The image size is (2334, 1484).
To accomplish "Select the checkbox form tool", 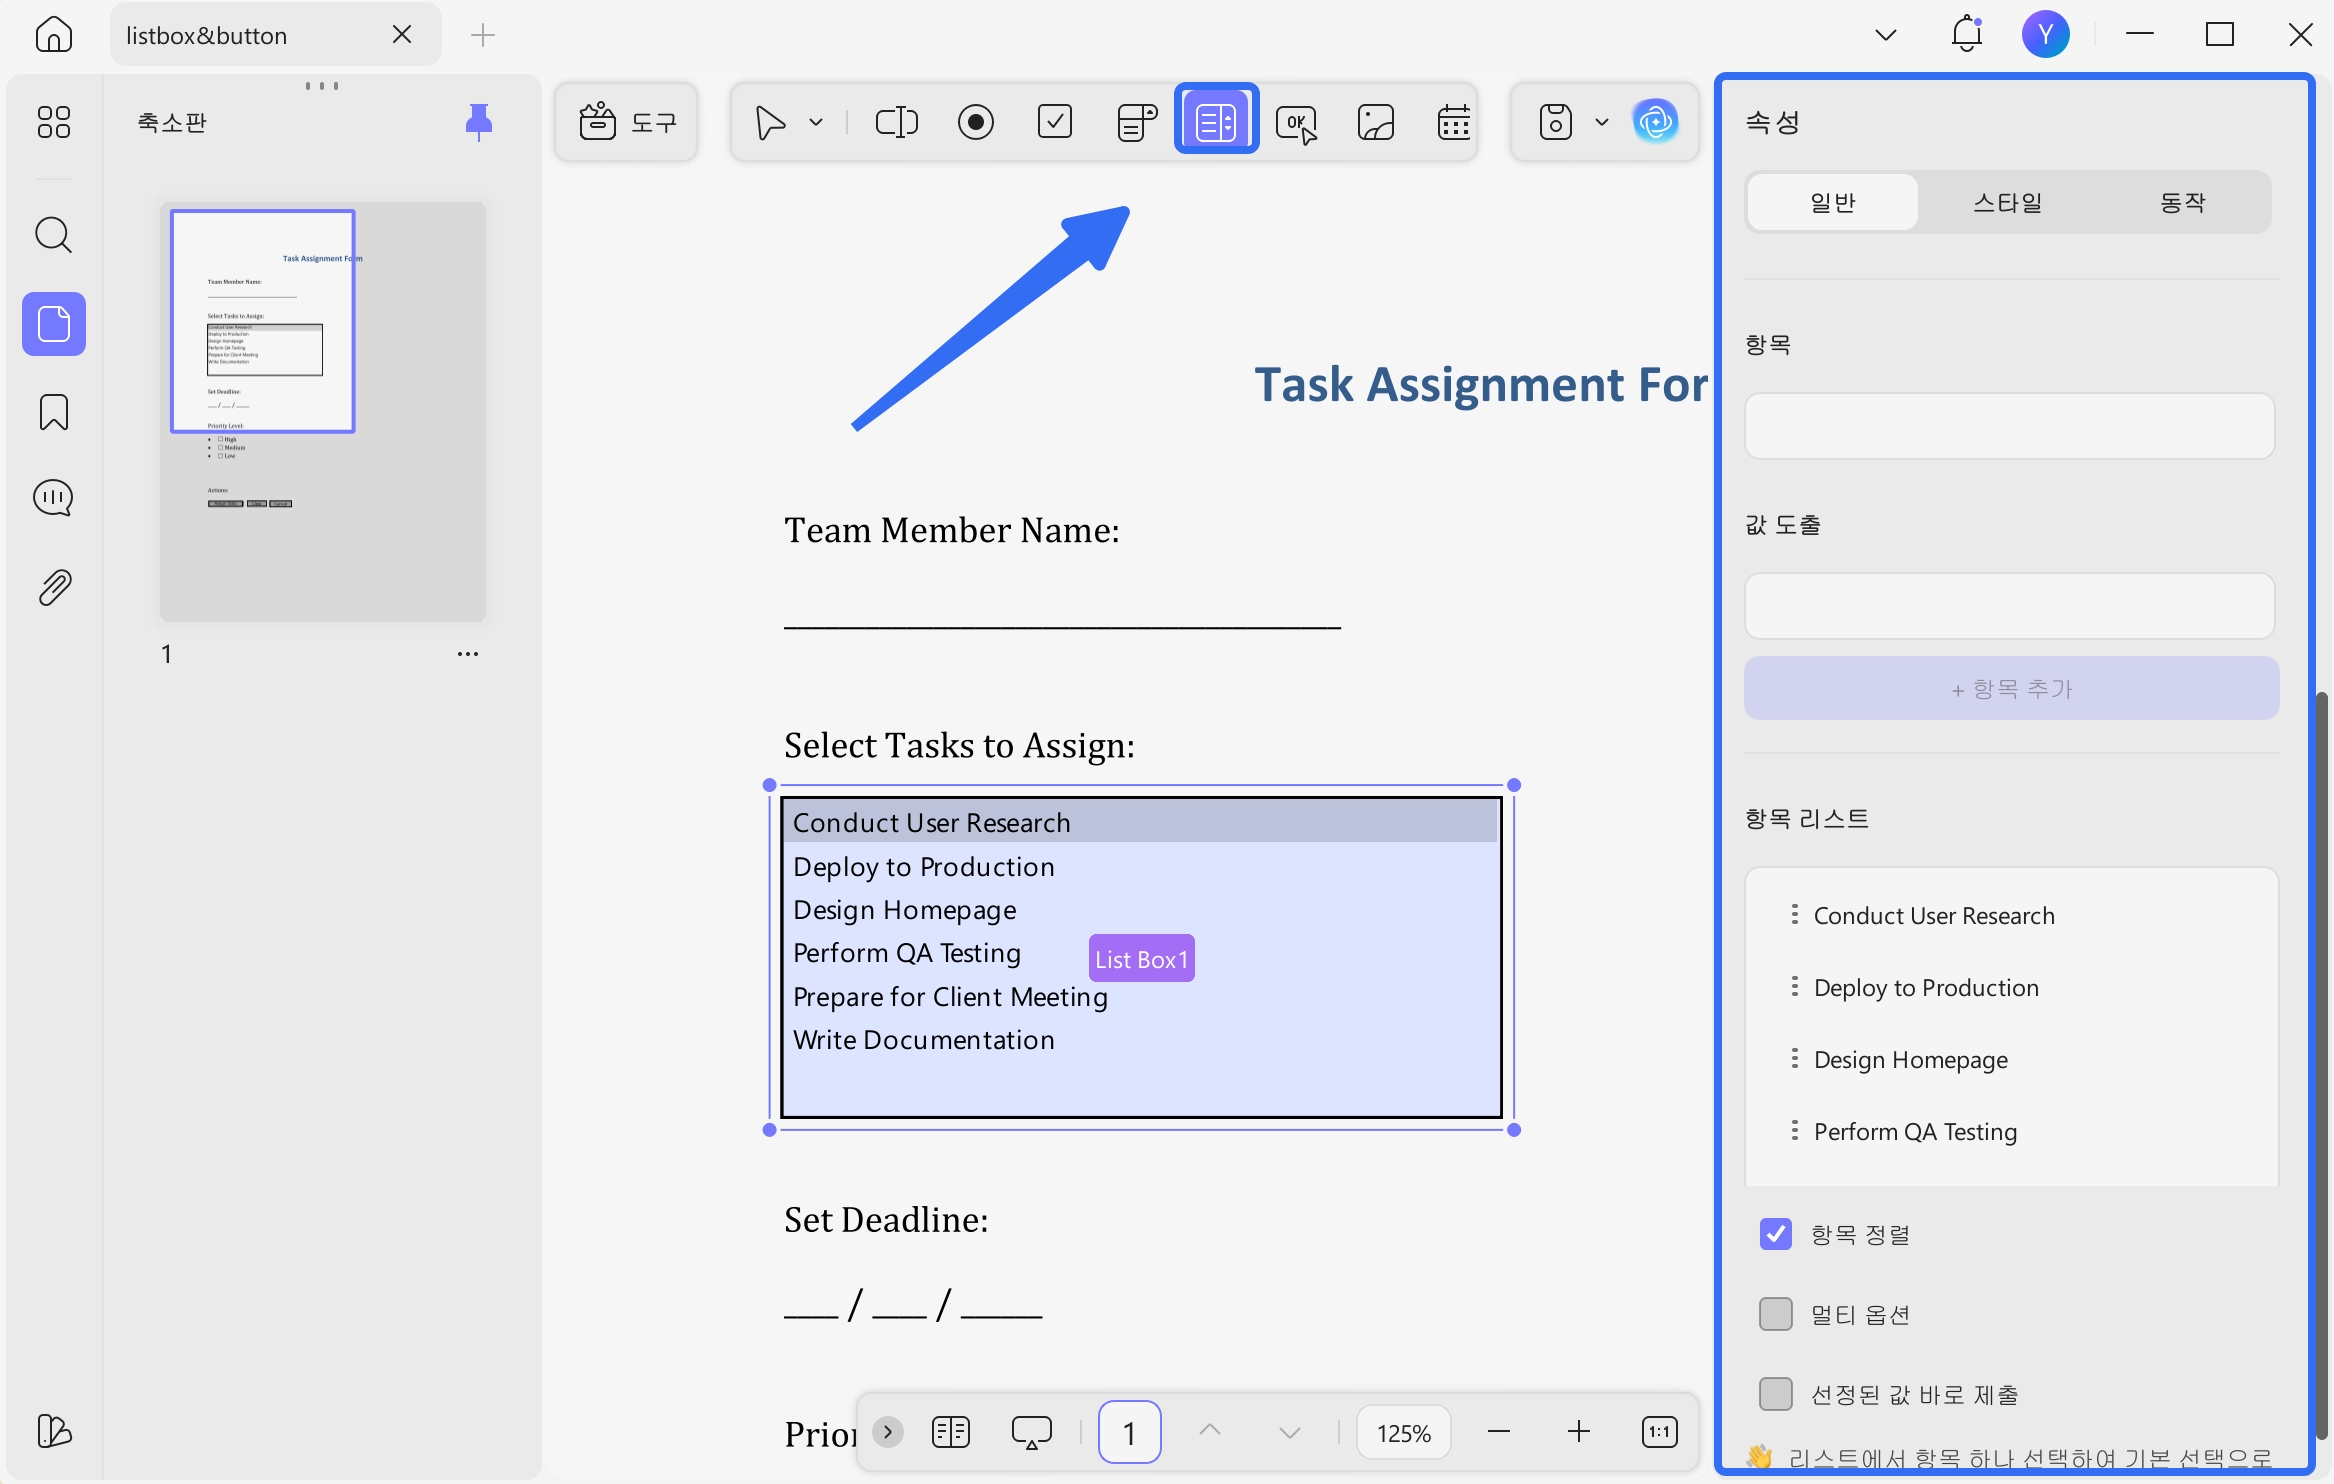I will (x=1054, y=122).
